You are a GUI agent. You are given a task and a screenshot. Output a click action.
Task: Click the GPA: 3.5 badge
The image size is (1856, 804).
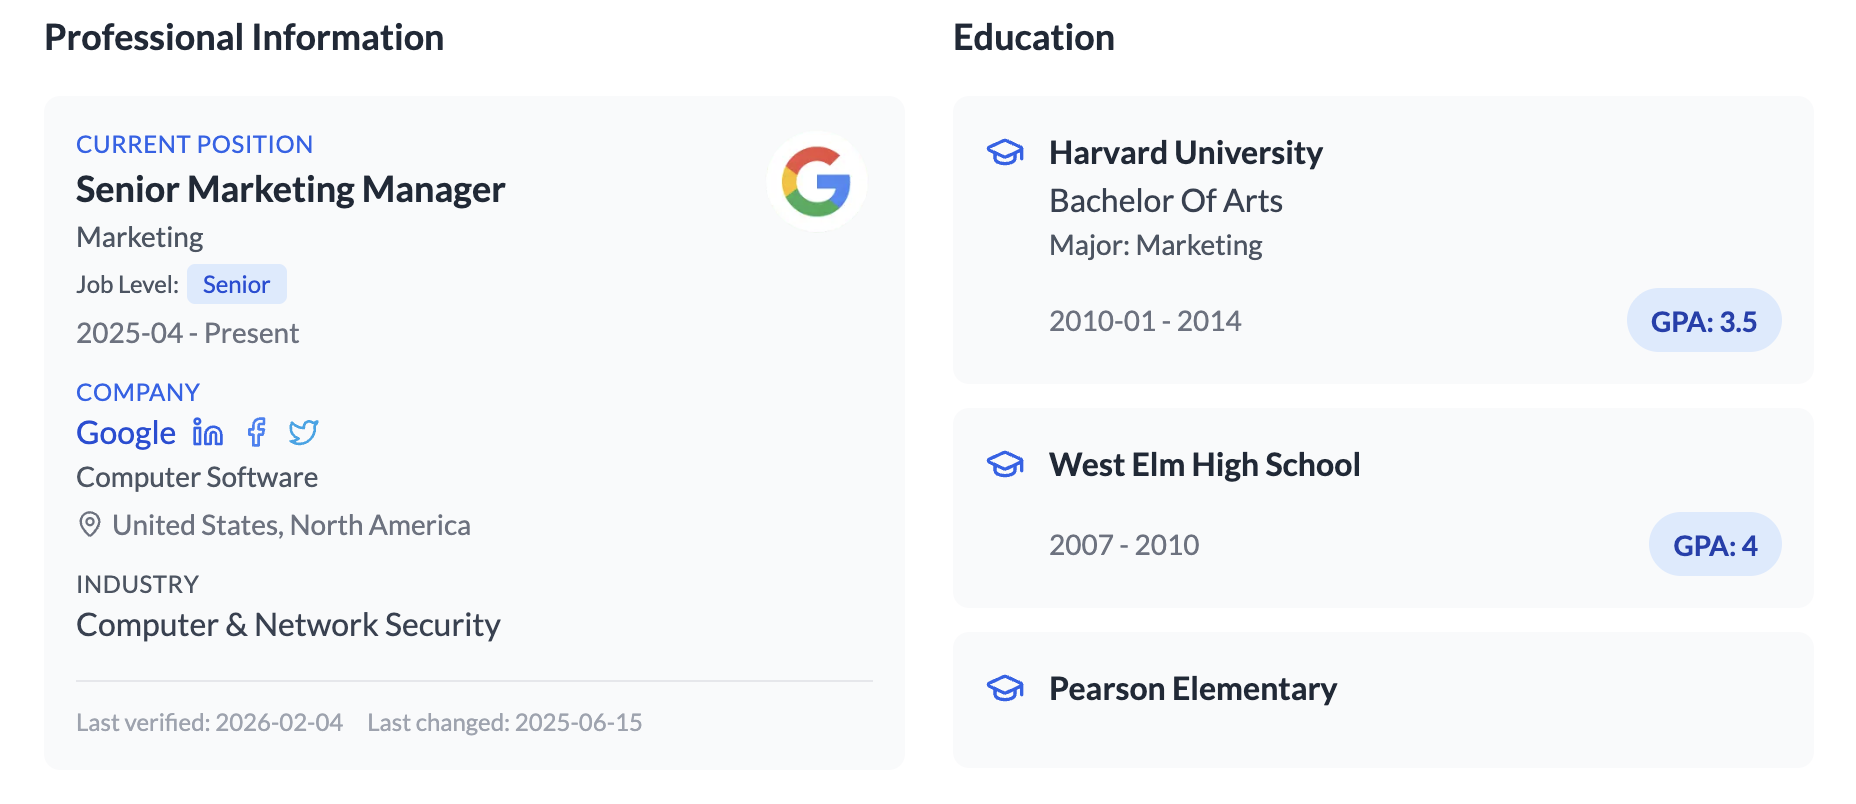(x=1703, y=321)
